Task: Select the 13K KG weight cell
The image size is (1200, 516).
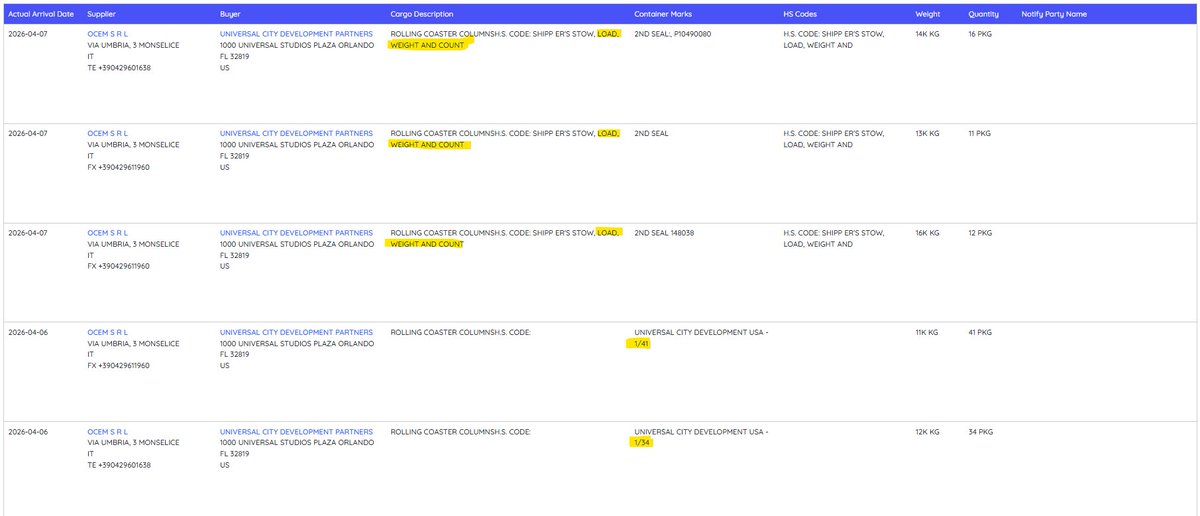Action: pyautogui.click(x=927, y=133)
